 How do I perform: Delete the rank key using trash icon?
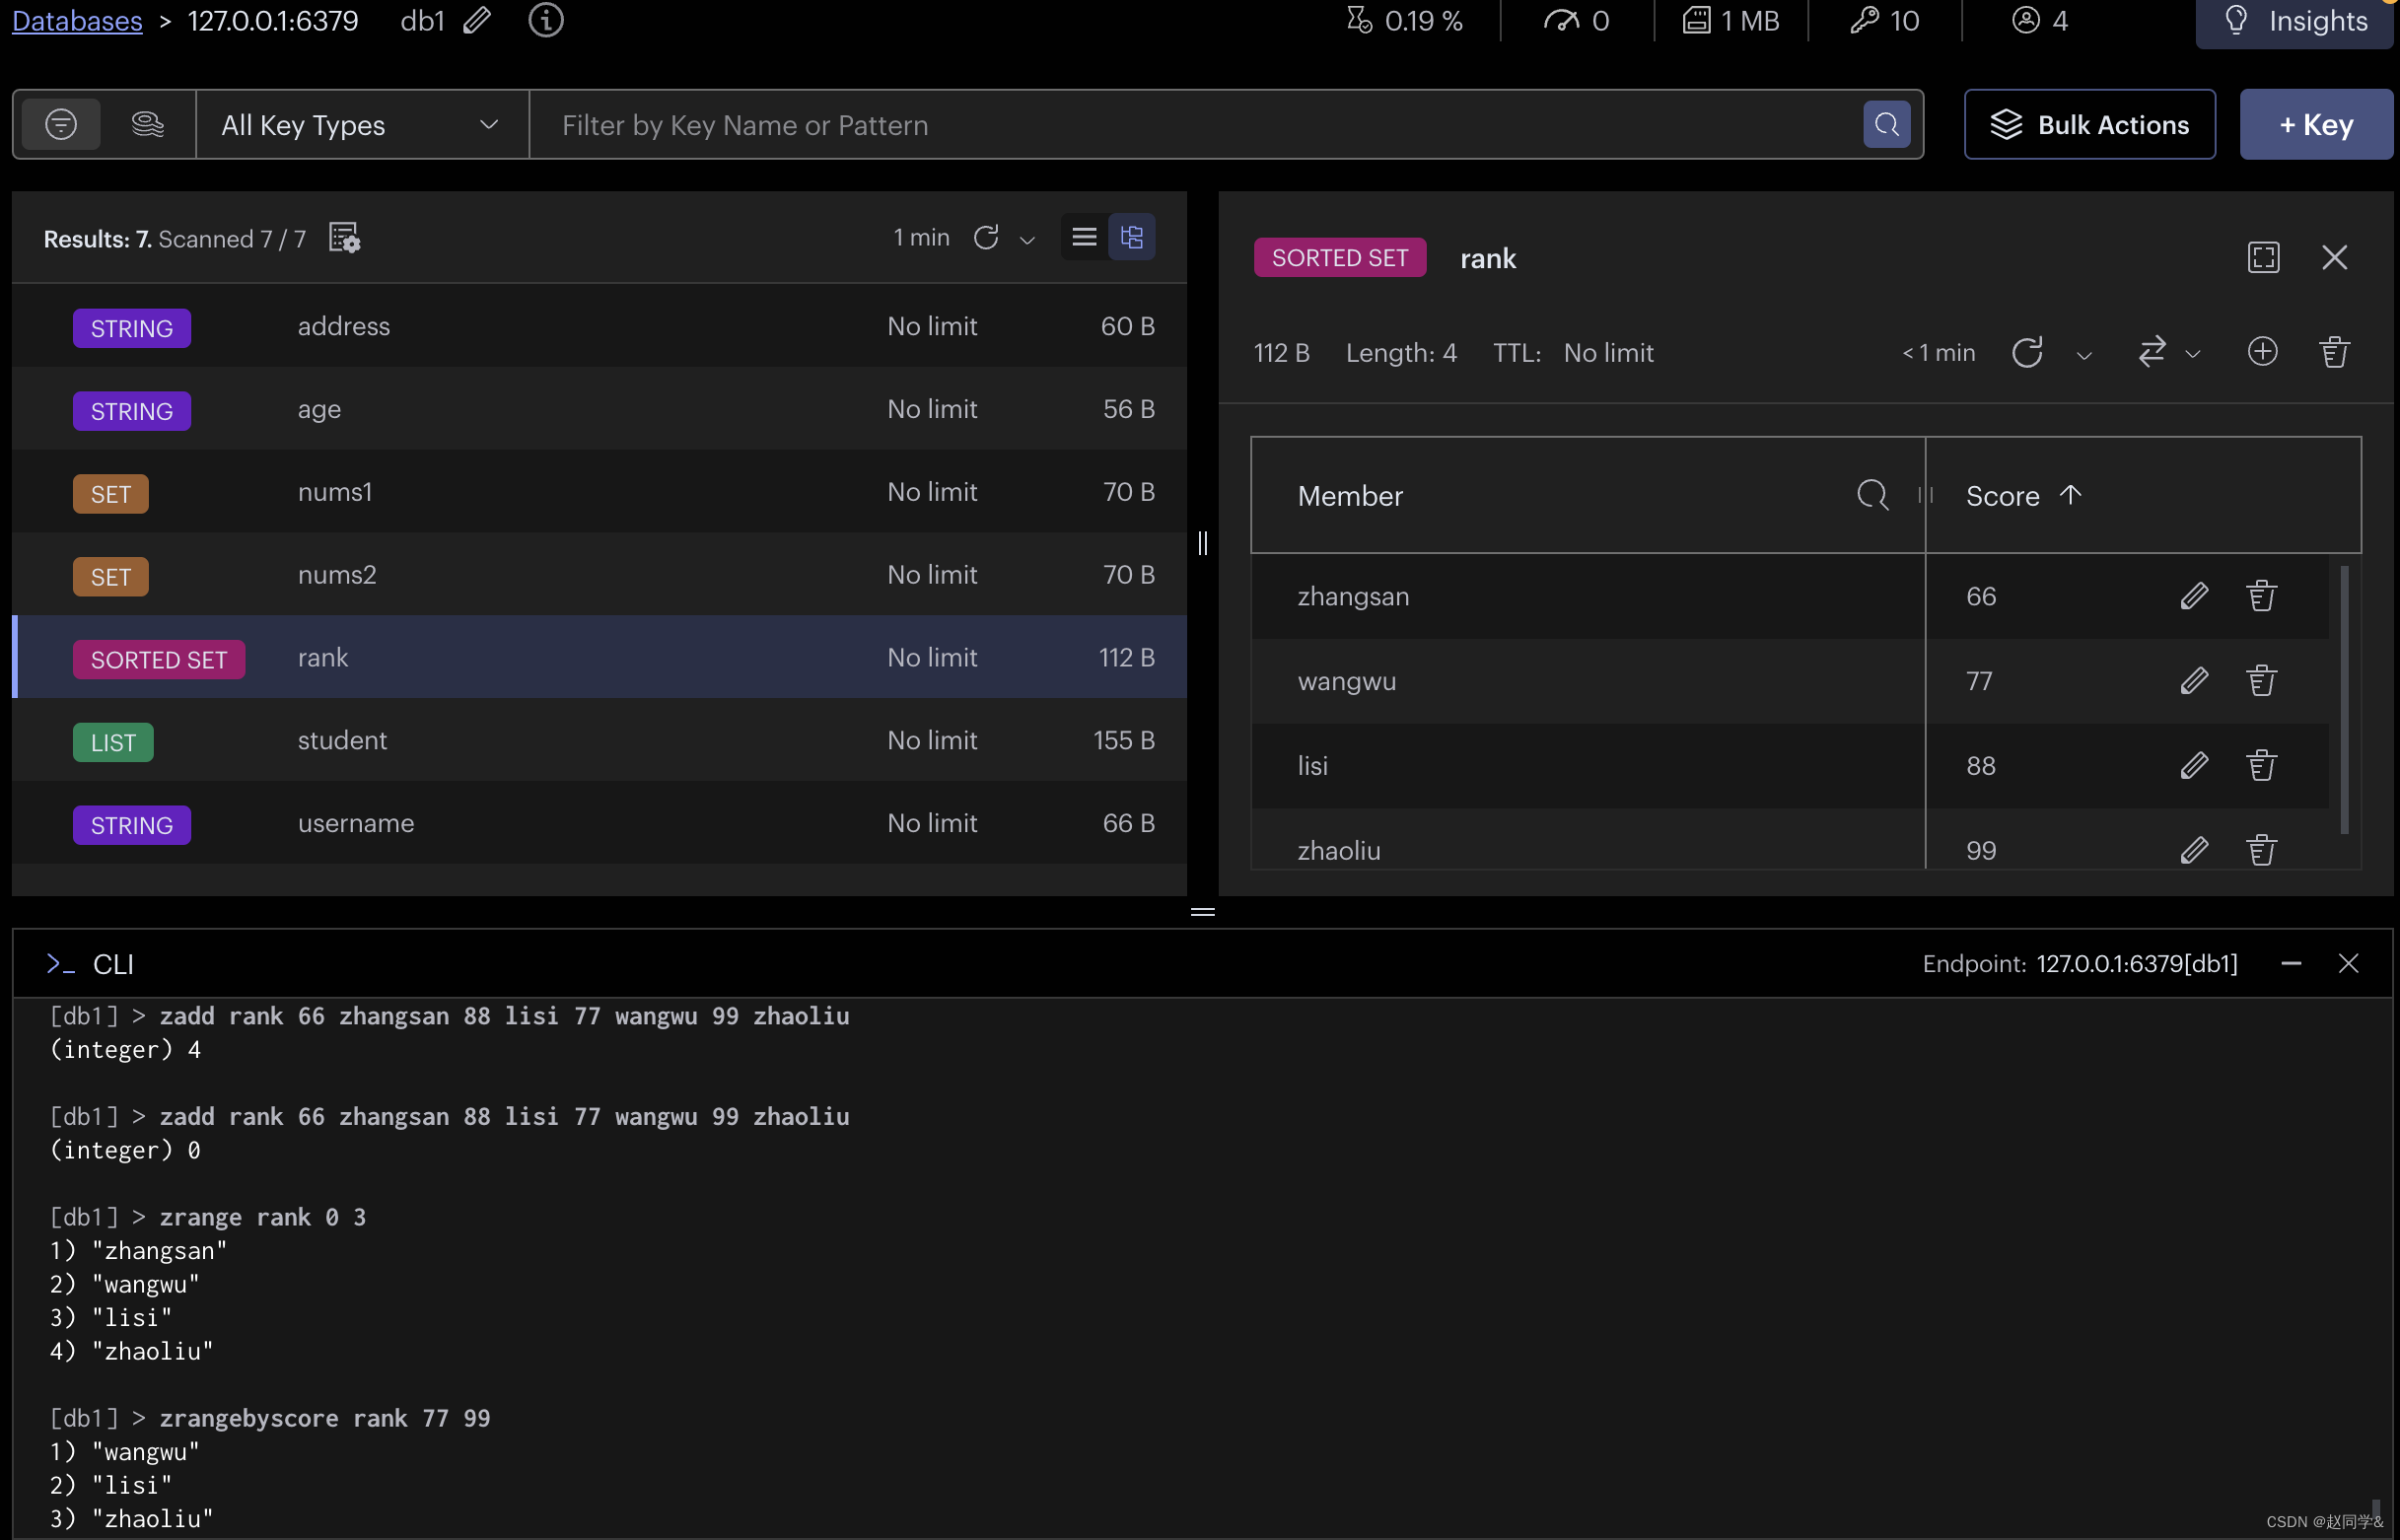pyautogui.click(x=2334, y=352)
